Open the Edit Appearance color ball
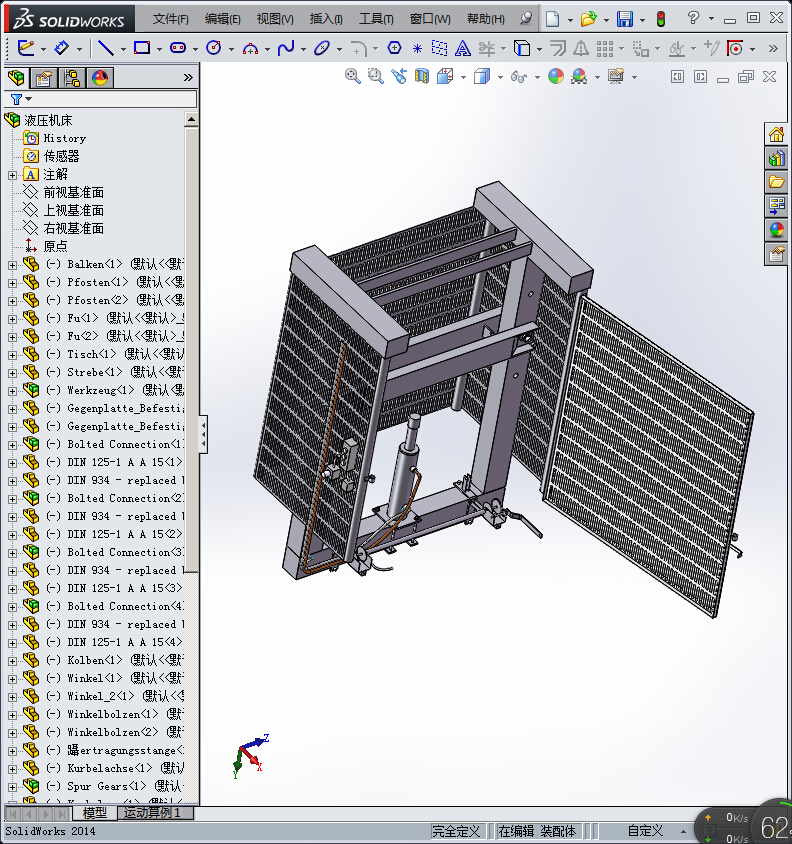 coord(555,76)
